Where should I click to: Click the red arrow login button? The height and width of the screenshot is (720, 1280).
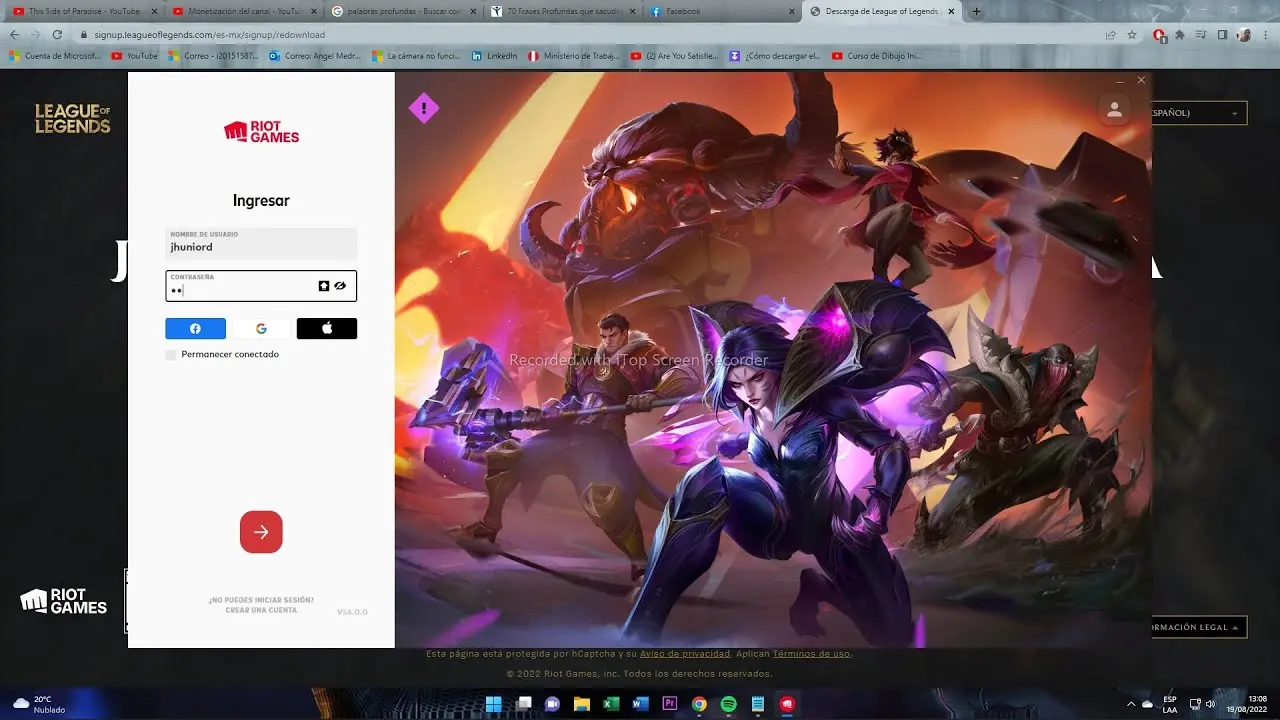click(261, 531)
